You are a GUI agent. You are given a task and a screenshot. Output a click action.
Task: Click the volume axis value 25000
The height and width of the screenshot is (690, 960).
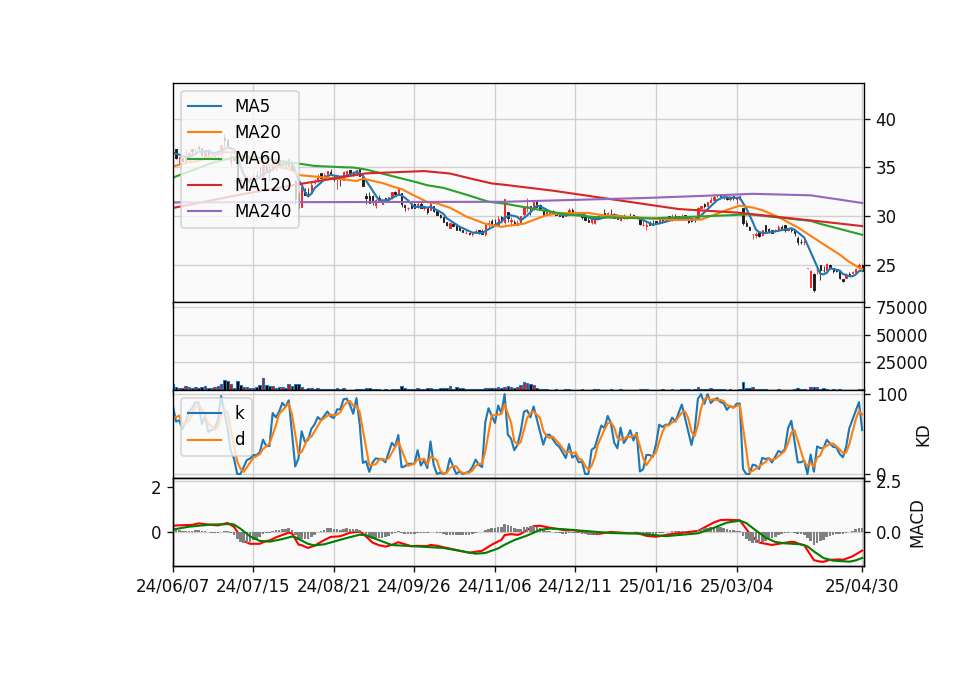[x=901, y=363]
